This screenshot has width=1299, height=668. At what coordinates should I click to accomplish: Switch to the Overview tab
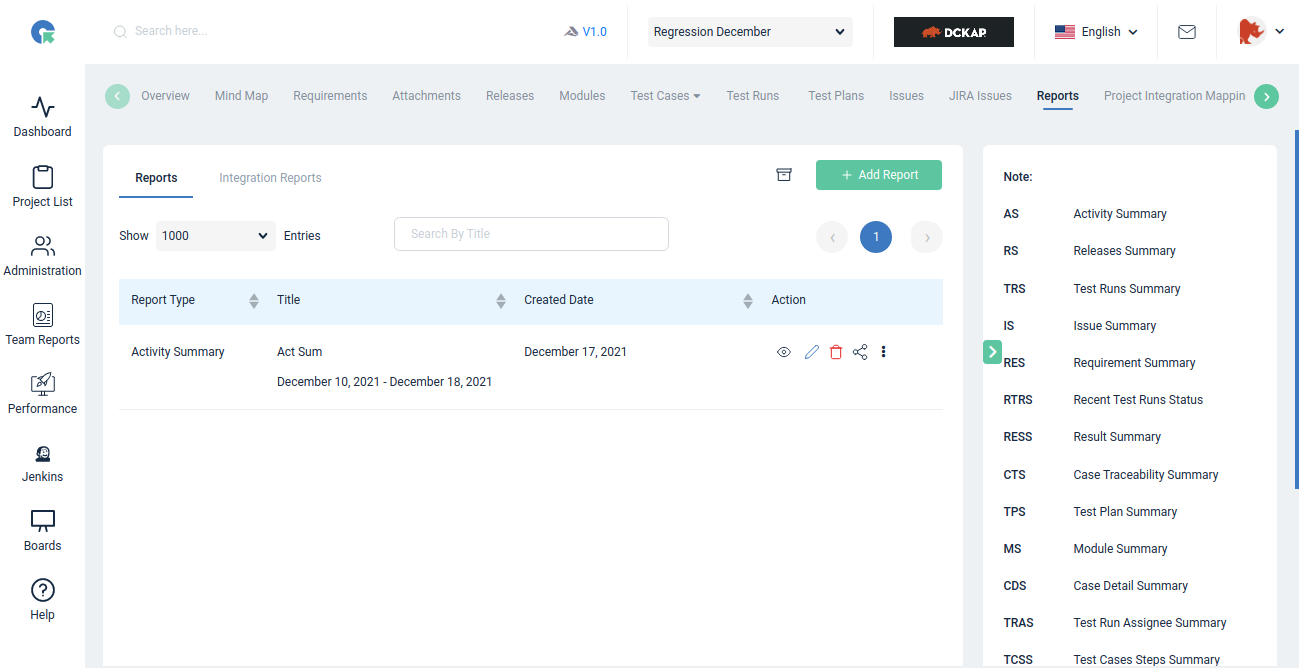tap(165, 96)
